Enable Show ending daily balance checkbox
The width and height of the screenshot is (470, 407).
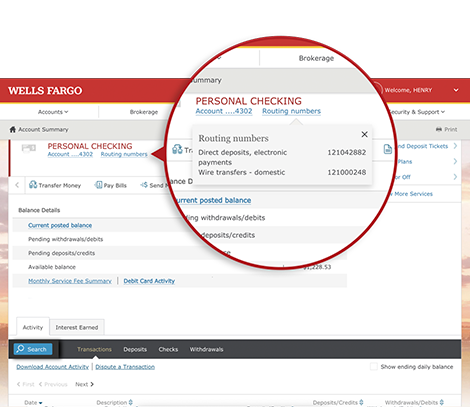(x=374, y=367)
